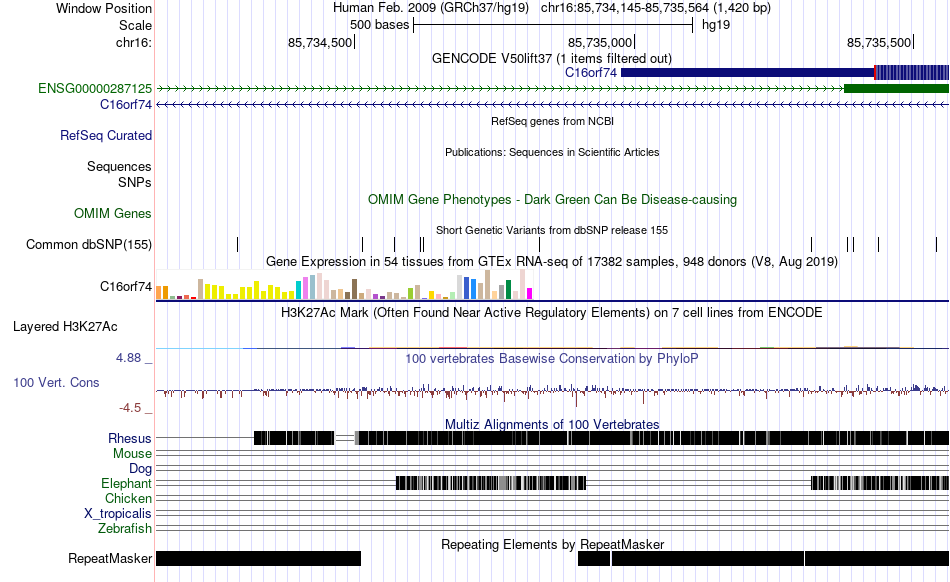Open the Common dbSNP(155) track label
This screenshot has width=950, height=582.
pos(88,244)
